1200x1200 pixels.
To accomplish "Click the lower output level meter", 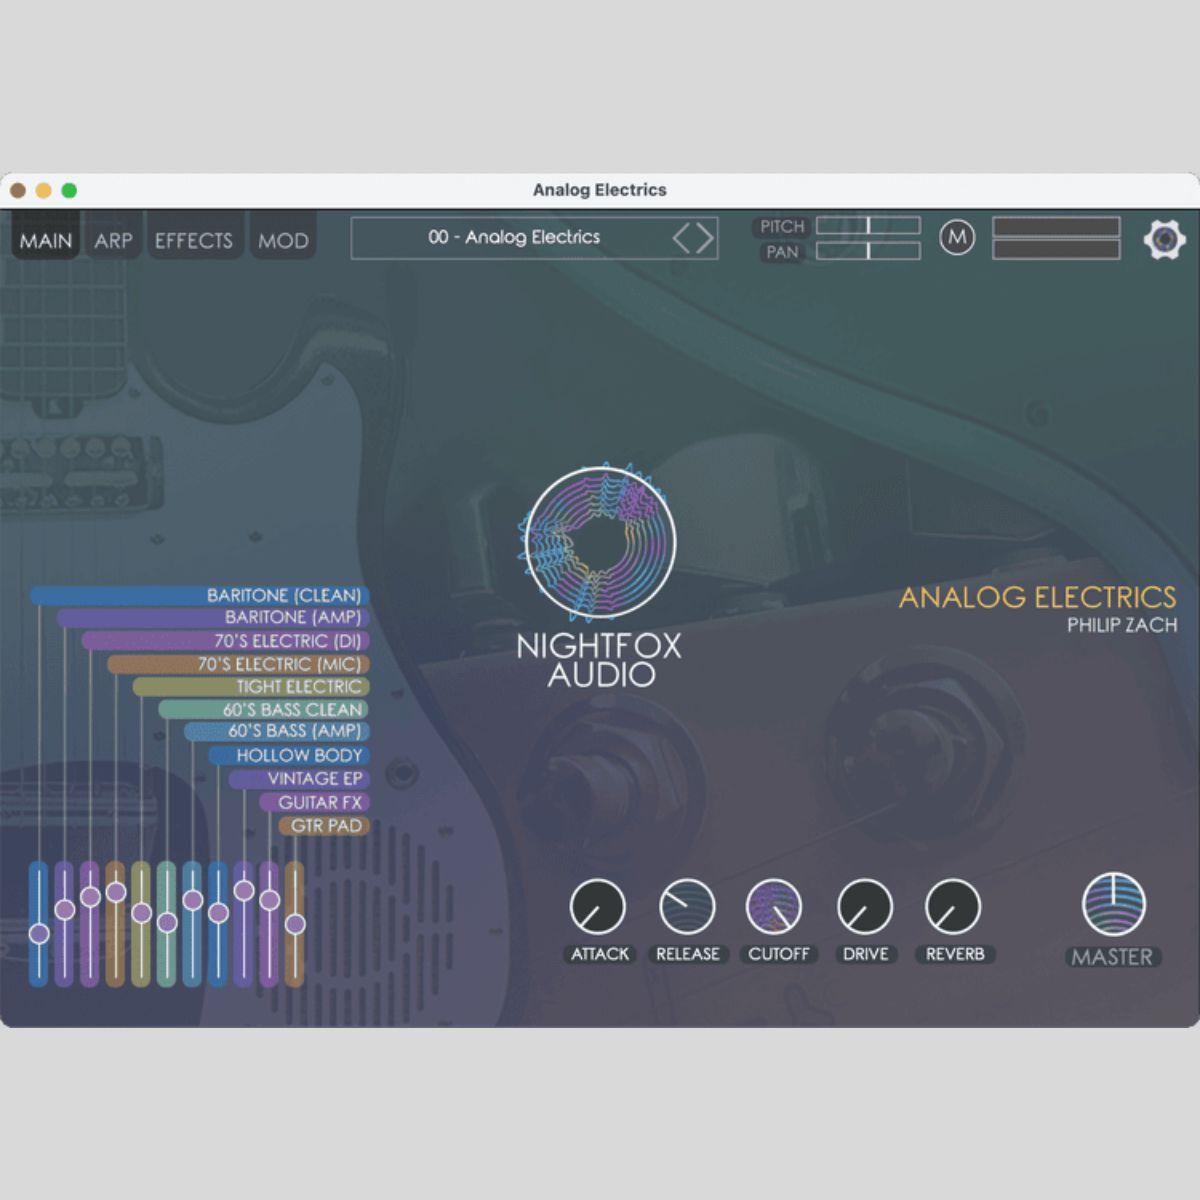I will tap(1056, 249).
